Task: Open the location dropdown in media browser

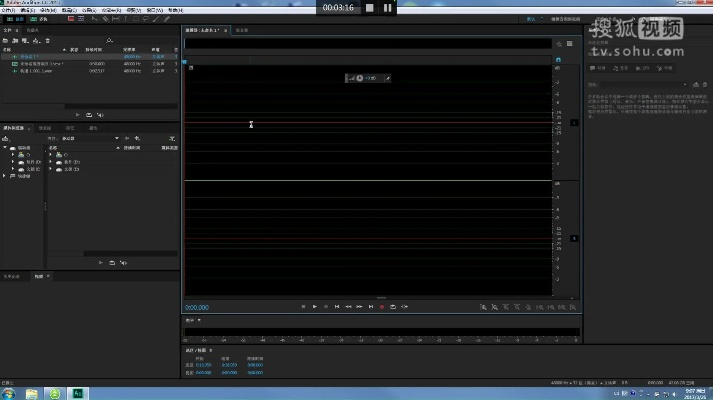Action: click(117, 138)
